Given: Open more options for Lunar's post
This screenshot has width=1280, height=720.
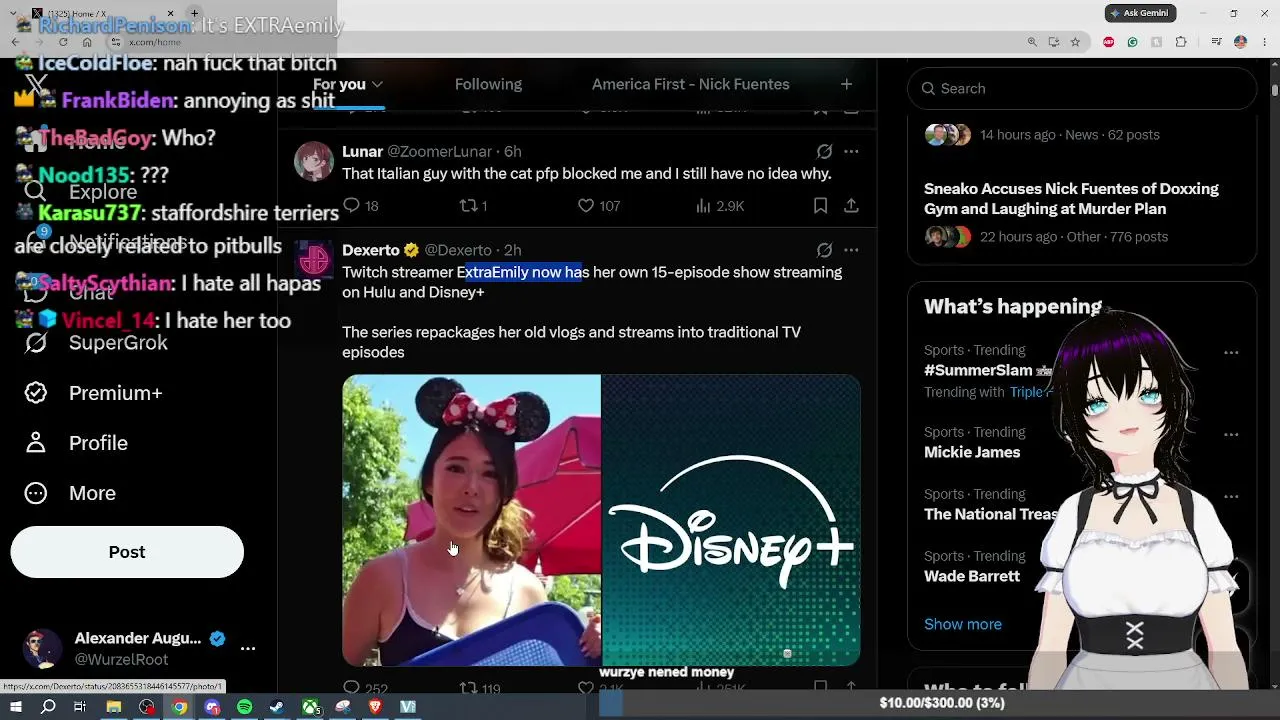Looking at the screenshot, I should coord(851,152).
